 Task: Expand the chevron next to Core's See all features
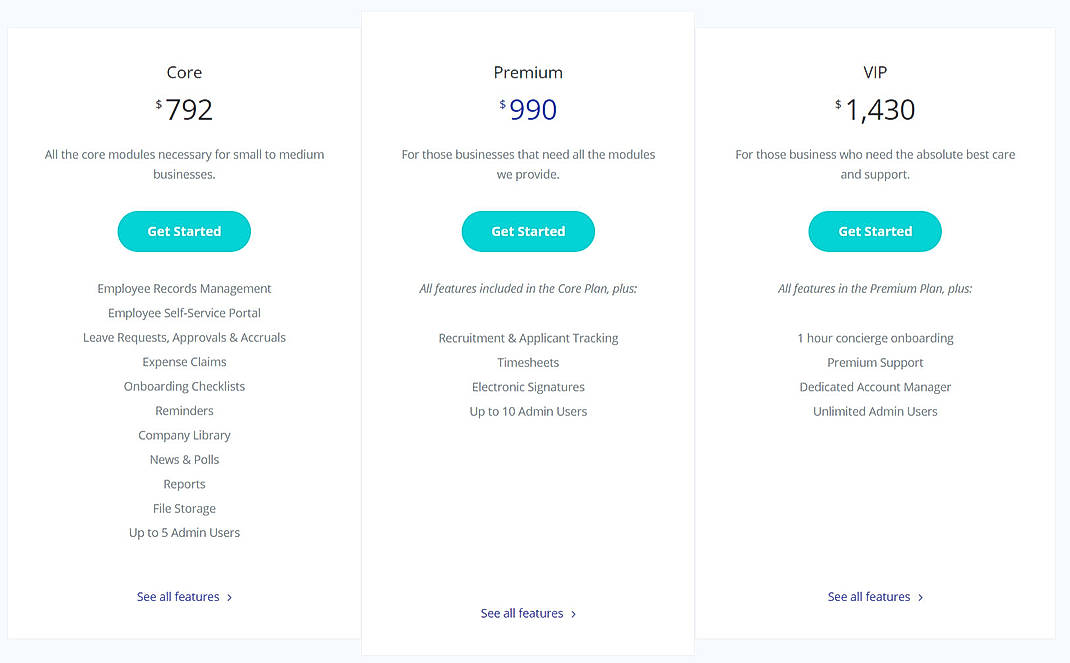[x=229, y=596]
